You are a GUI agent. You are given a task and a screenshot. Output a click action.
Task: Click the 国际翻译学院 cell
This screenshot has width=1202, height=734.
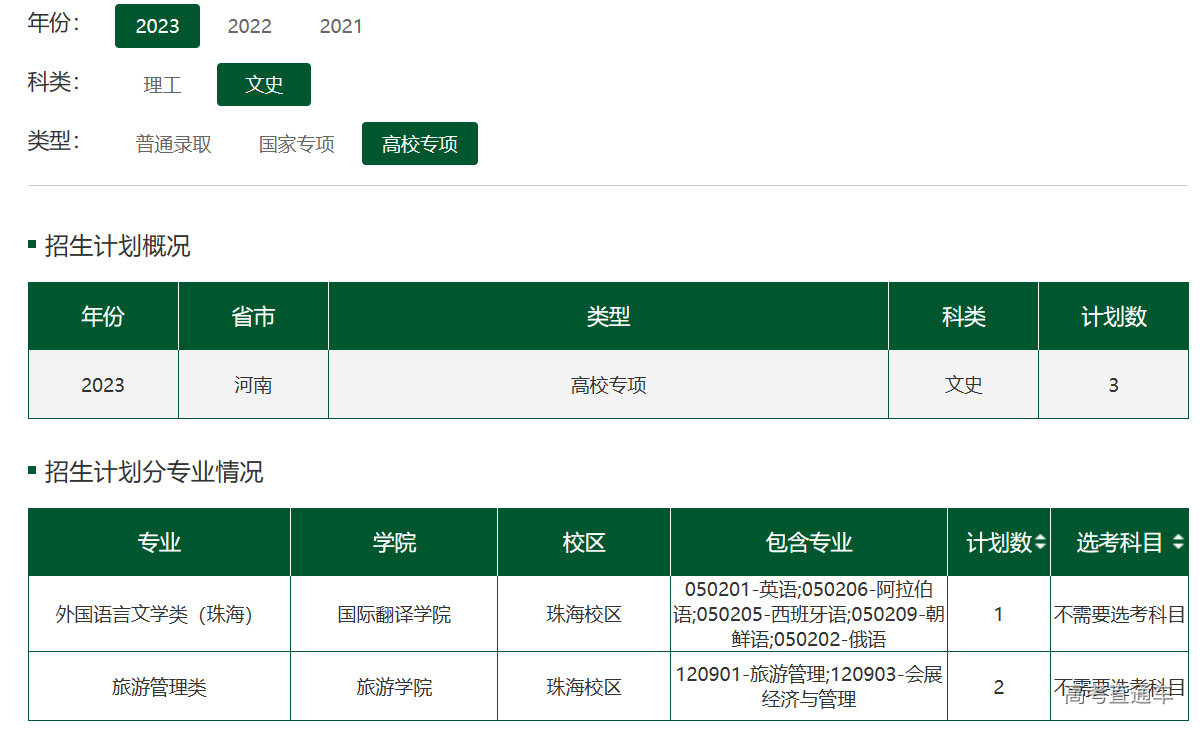tap(394, 614)
